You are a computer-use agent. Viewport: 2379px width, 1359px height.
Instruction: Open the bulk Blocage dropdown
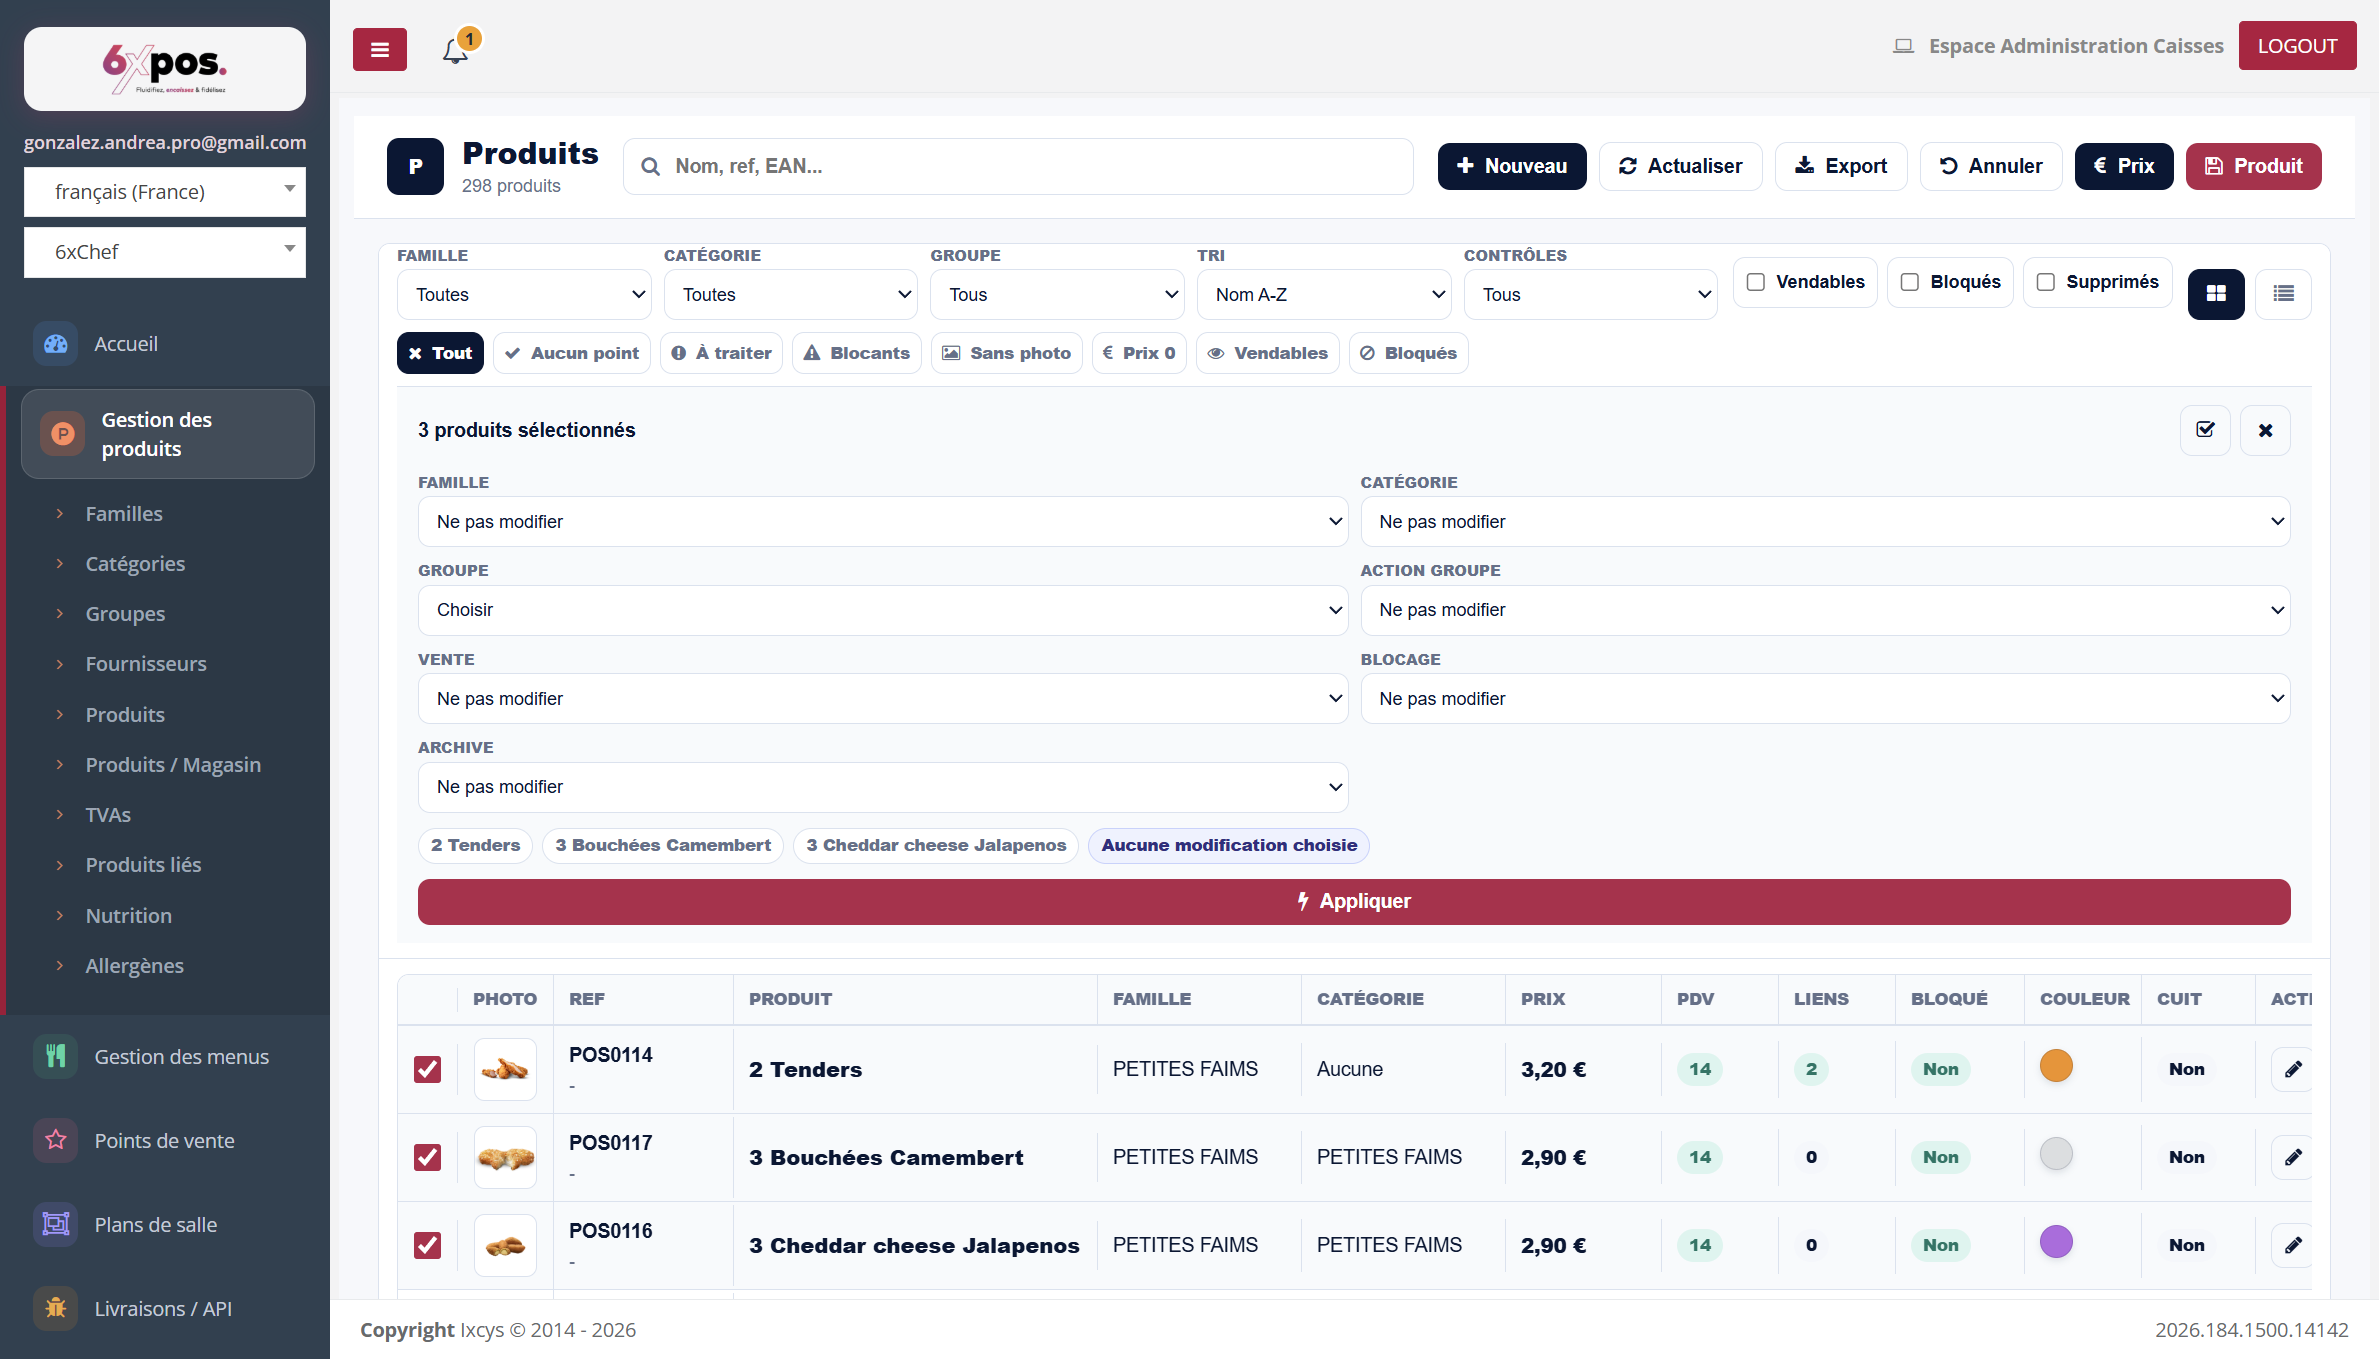[x=1826, y=699]
